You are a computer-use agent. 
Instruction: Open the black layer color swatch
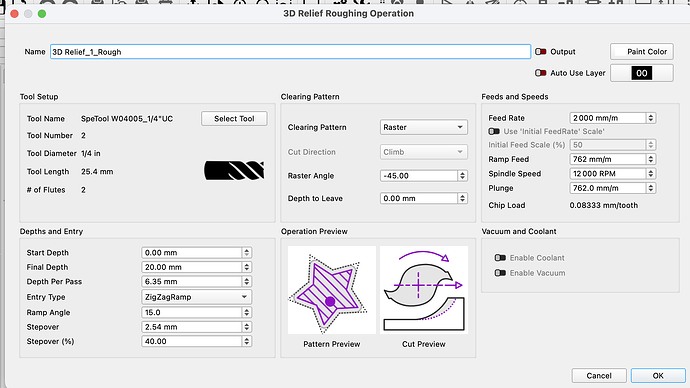point(642,73)
